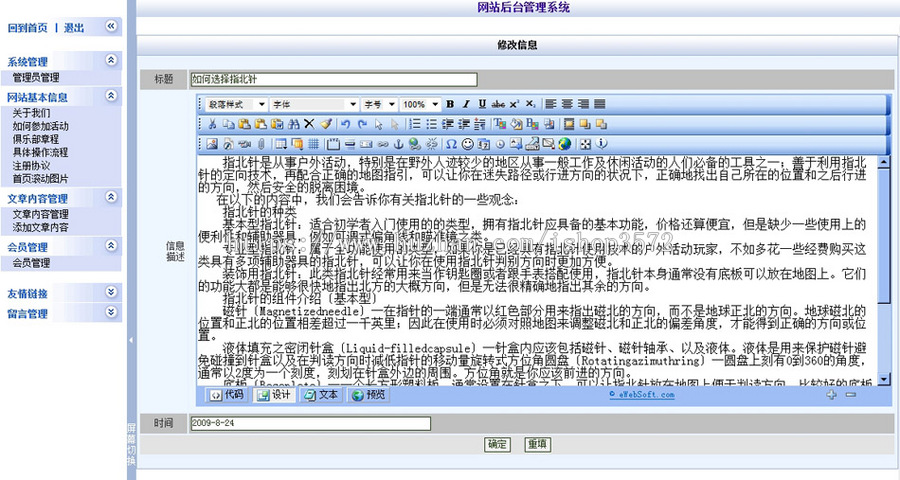Increase editor height with plus icon
This screenshot has height=480, width=900.
pos(832,394)
